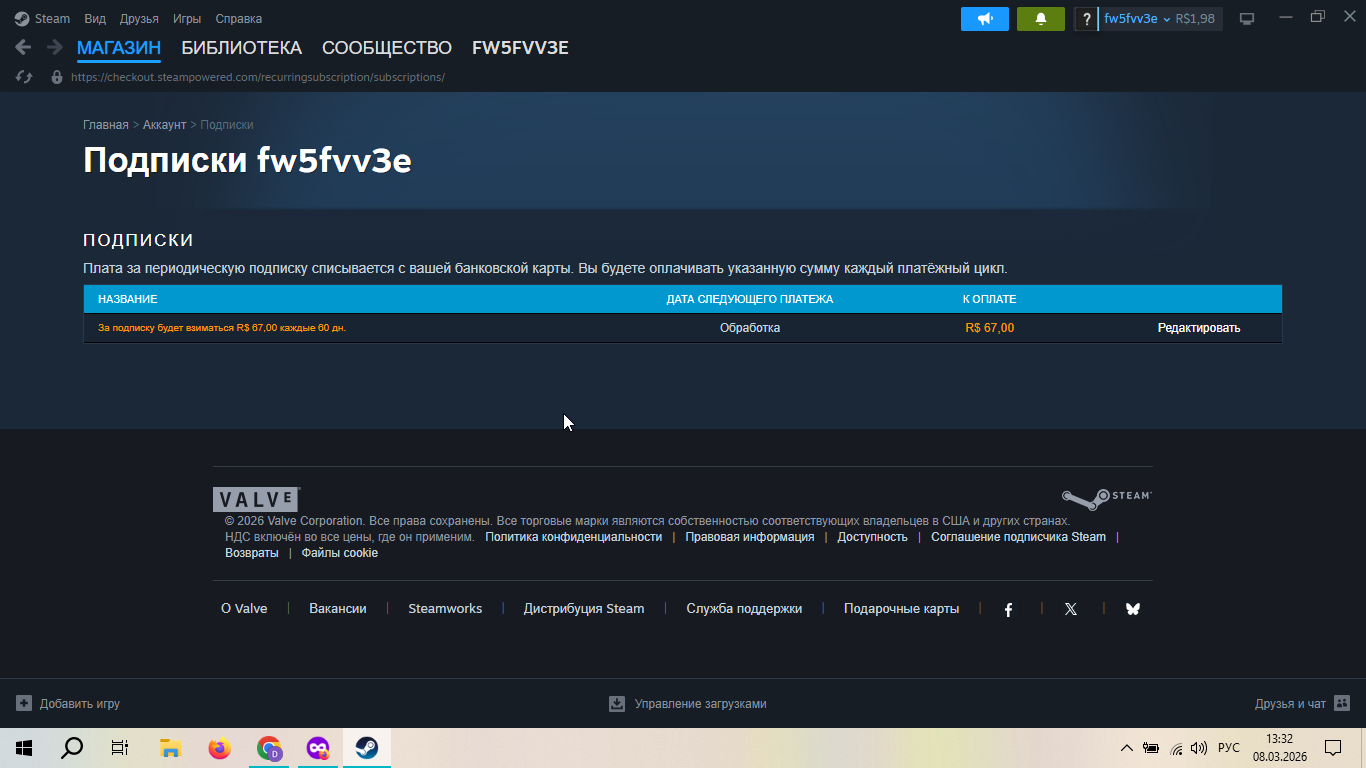Open Служба поддержки footer link

tap(744, 609)
